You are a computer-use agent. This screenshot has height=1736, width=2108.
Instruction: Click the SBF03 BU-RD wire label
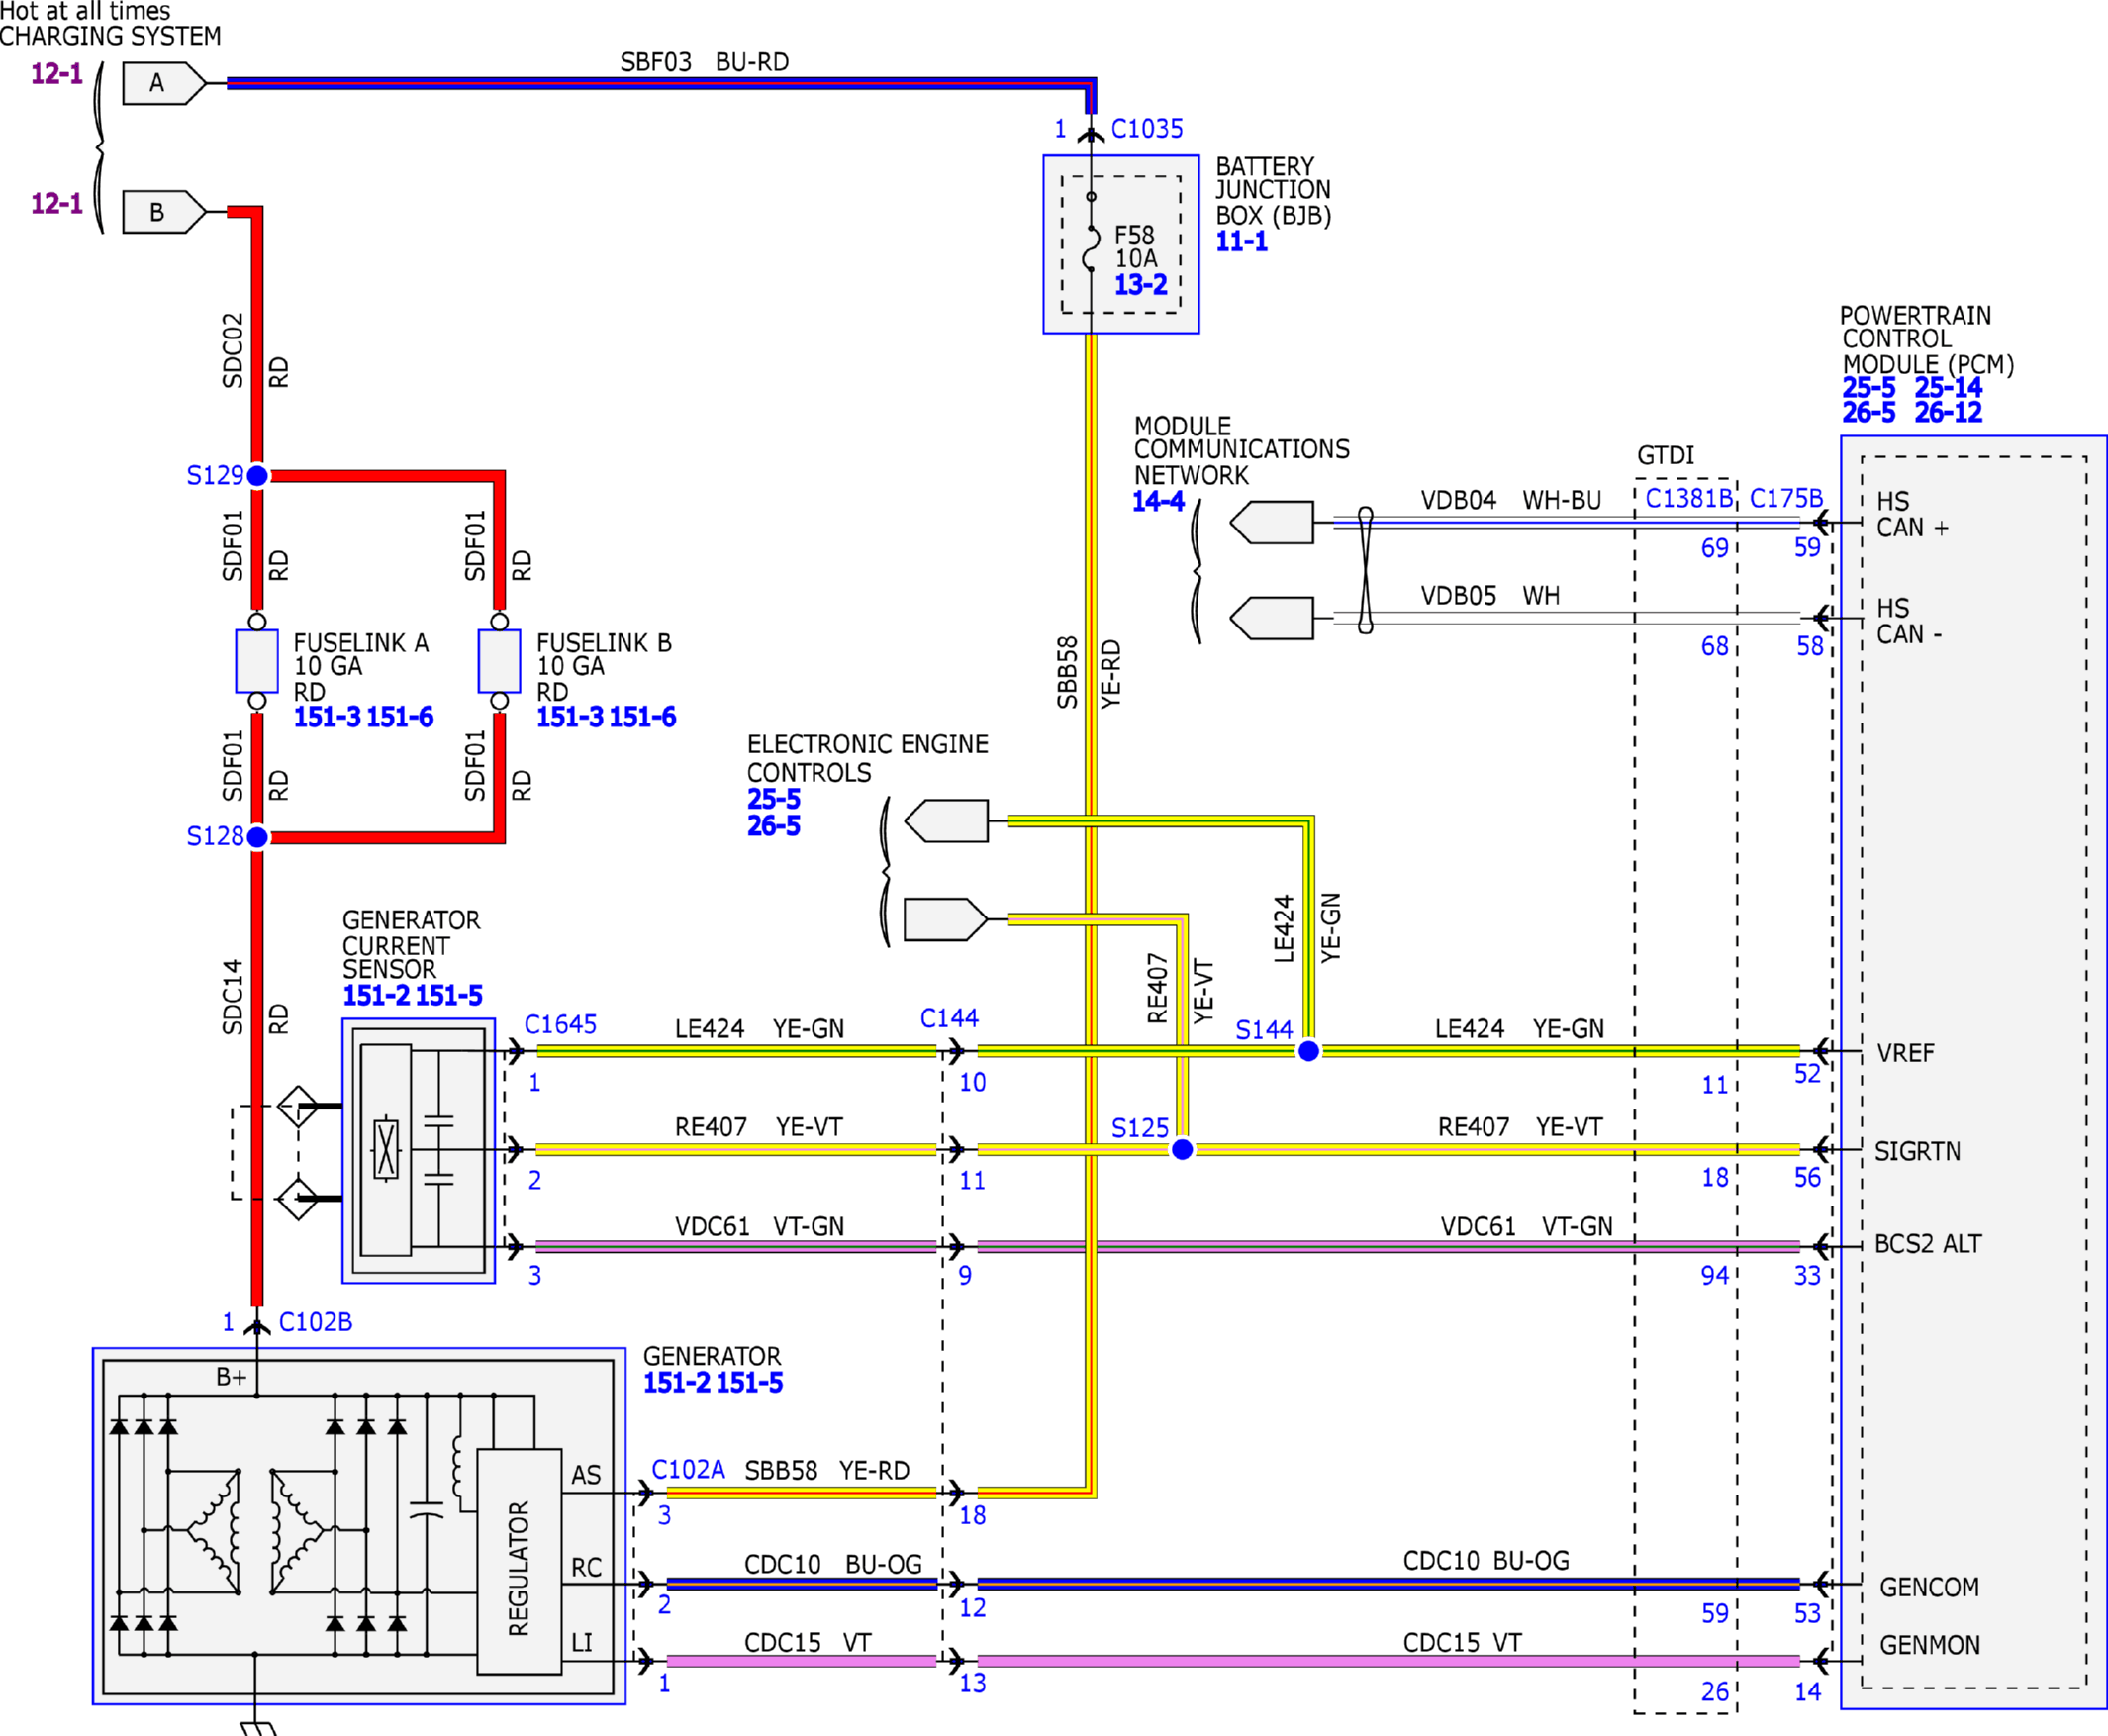click(704, 62)
